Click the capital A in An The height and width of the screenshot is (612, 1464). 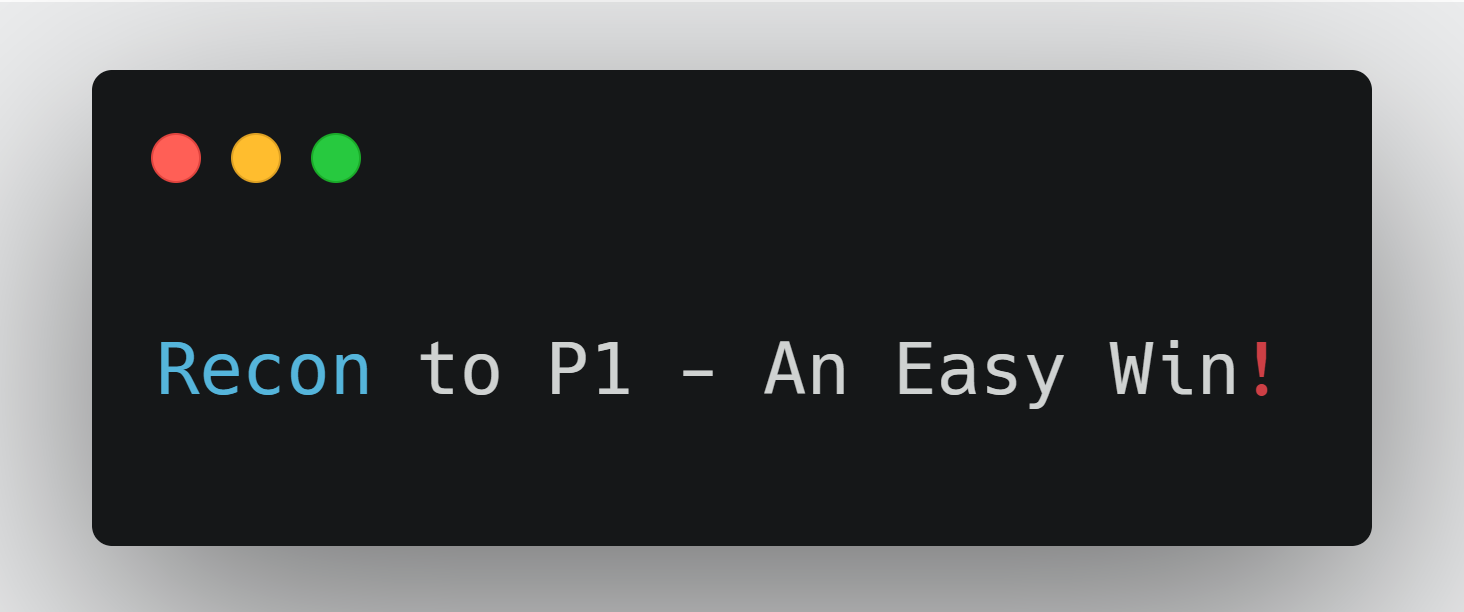pos(783,371)
